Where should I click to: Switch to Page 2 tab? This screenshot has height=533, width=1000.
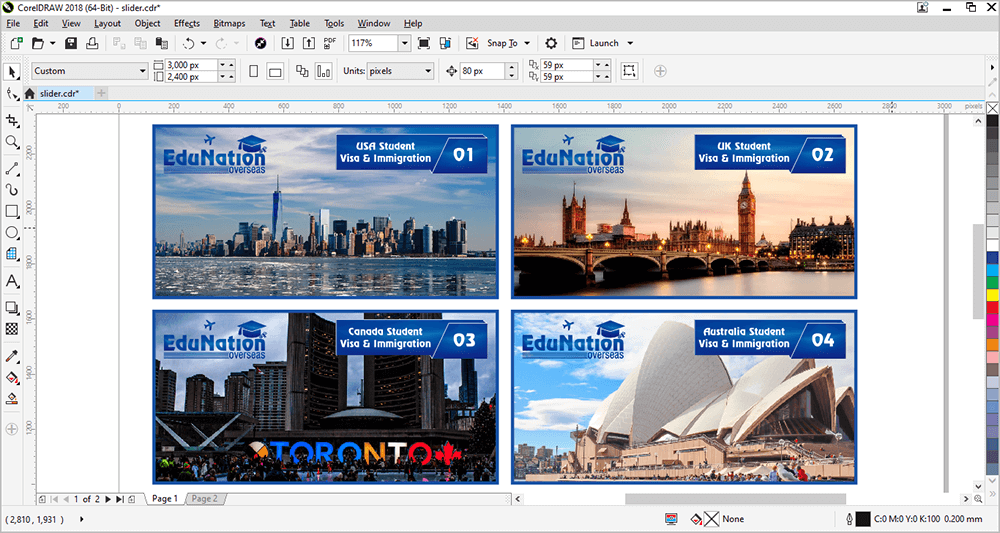(205, 499)
